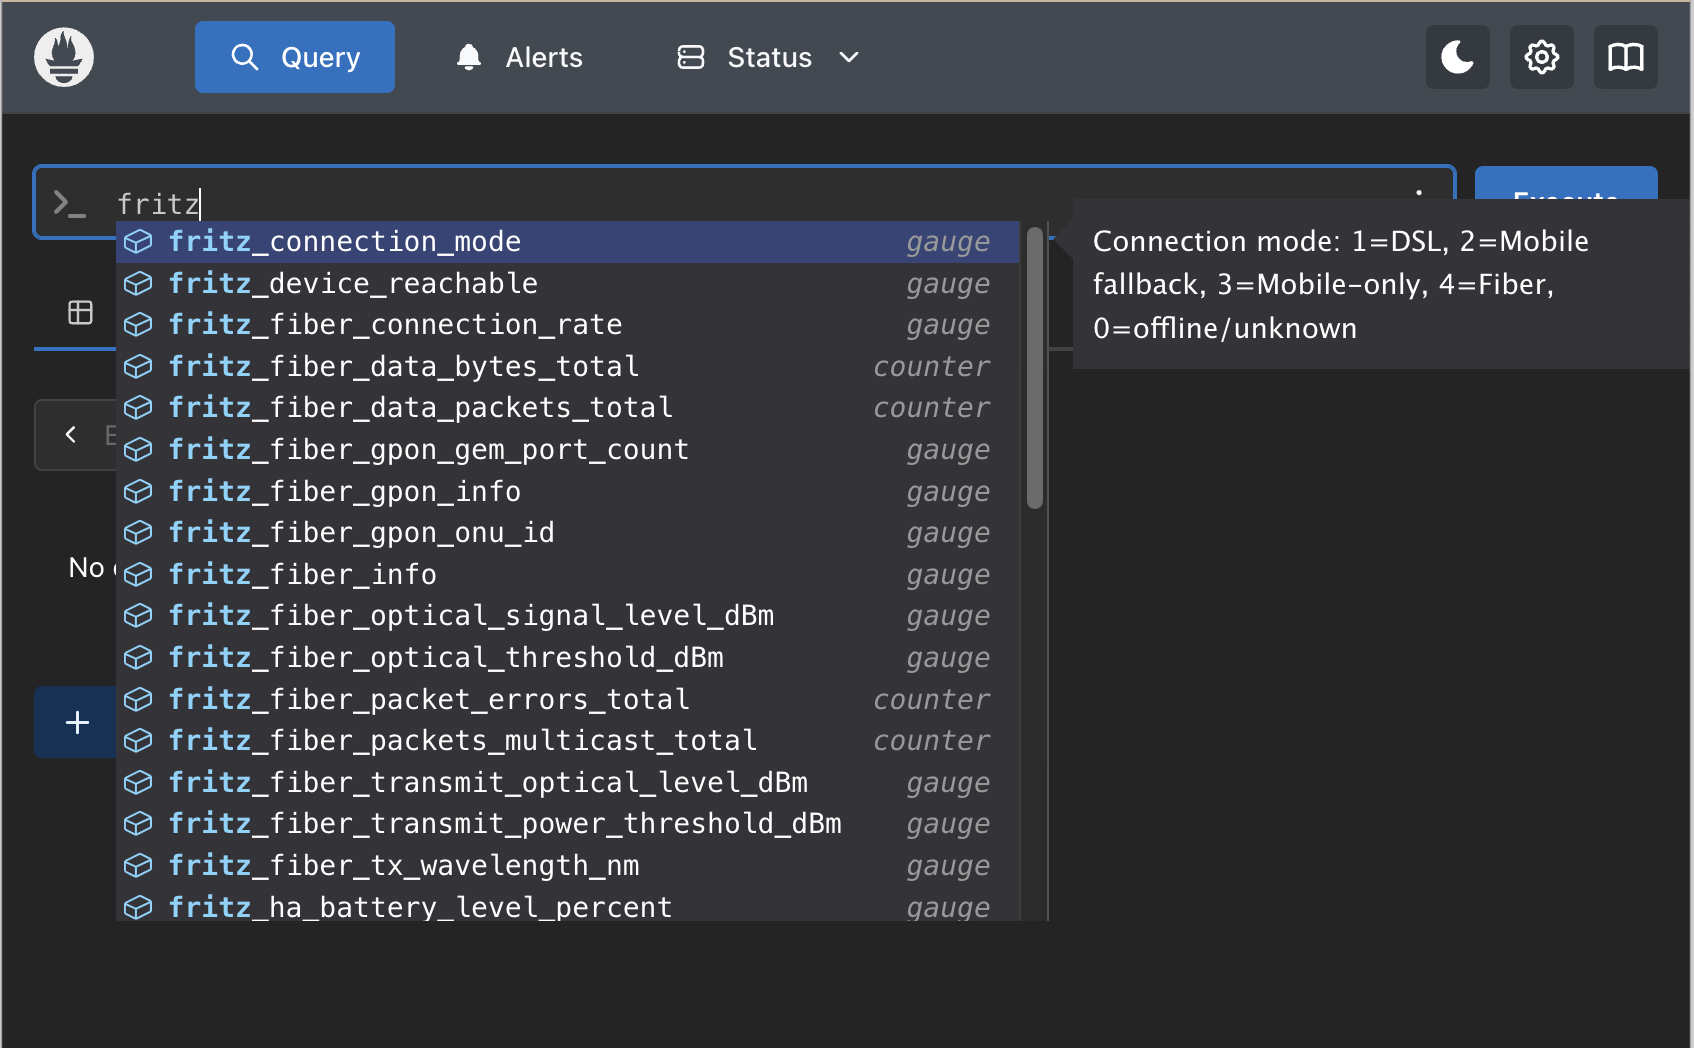Click the autocomplete list scrollbar

click(1035, 368)
